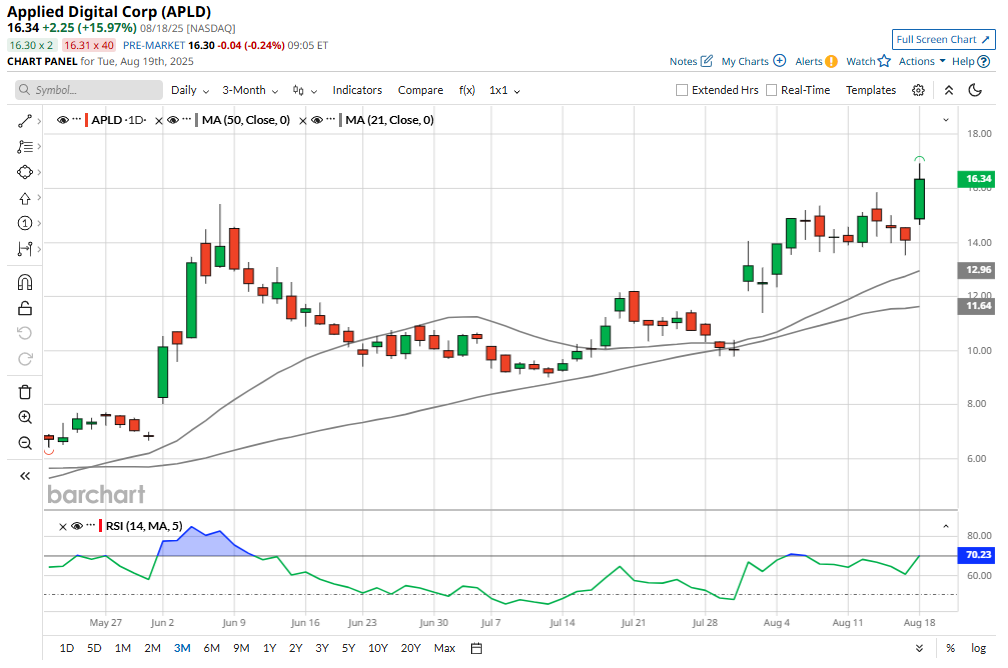Remove the MA 50 indicator with X
The image size is (1008, 668).
coord(159,120)
